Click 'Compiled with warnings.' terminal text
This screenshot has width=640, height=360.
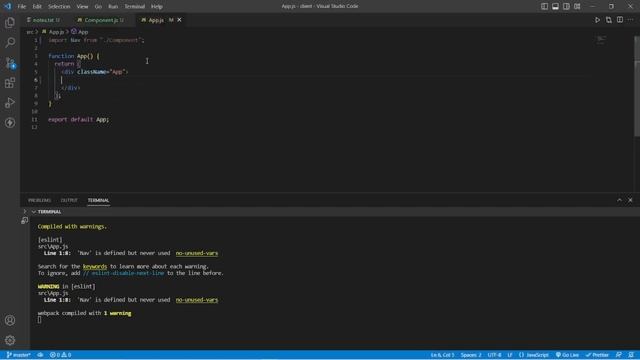pos(72,226)
